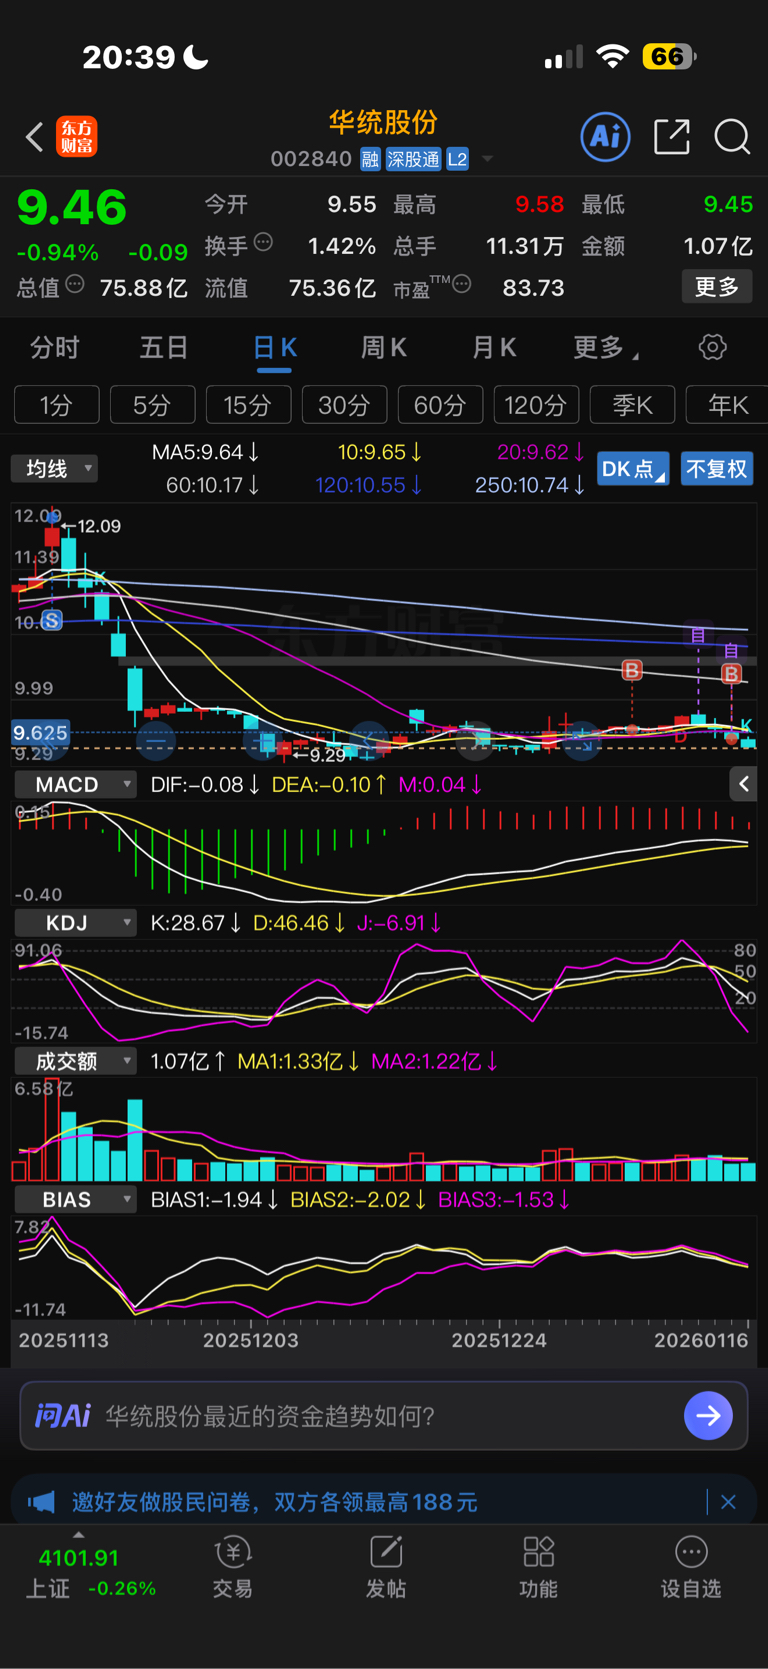Tap the Wi-Fi status icon
Screen dimensions: 768x1669
click(x=612, y=57)
